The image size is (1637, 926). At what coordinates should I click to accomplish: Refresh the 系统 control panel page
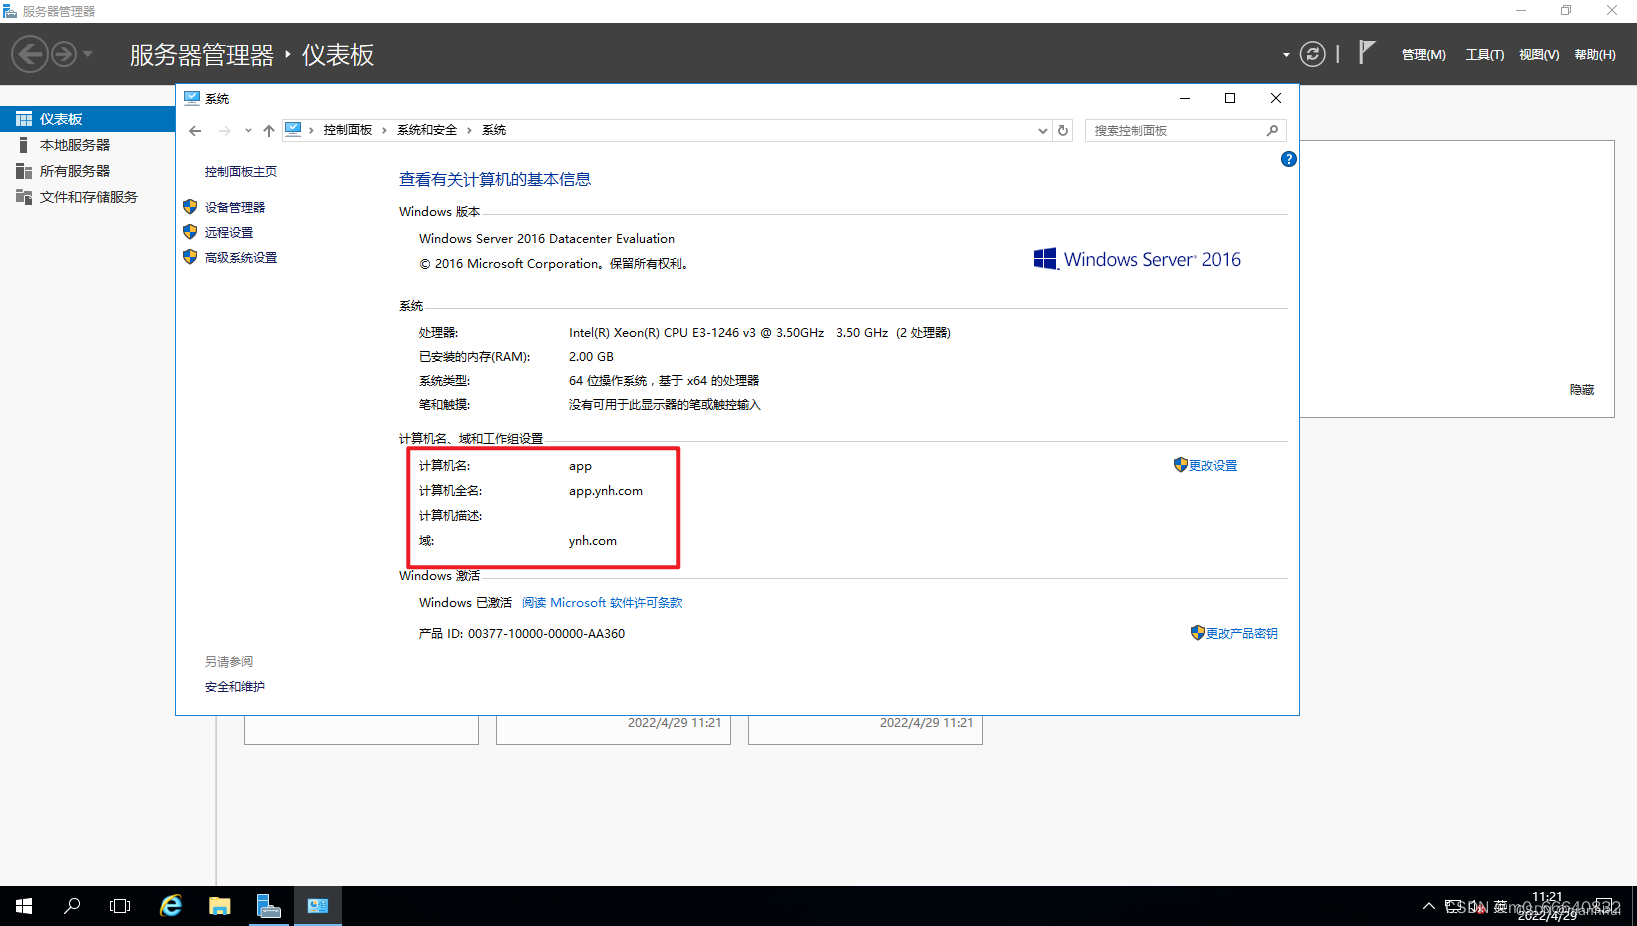pyautogui.click(x=1063, y=131)
